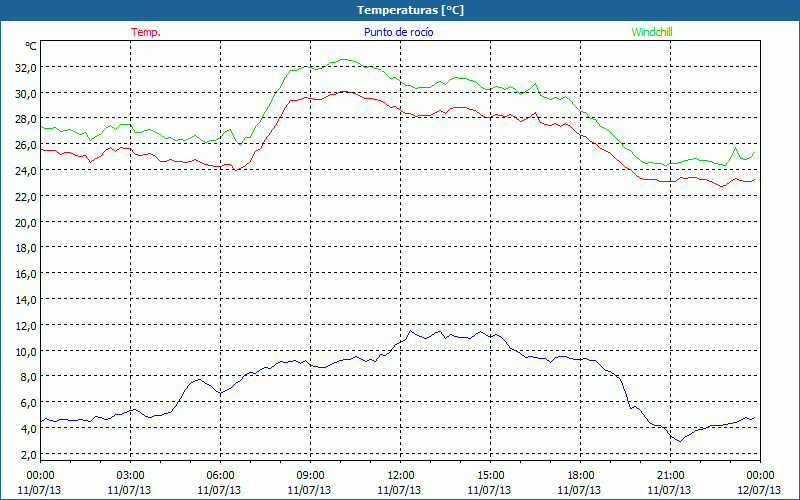The image size is (800, 500).
Task: Click the 26,0 y-axis label
Action: [26, 145]
